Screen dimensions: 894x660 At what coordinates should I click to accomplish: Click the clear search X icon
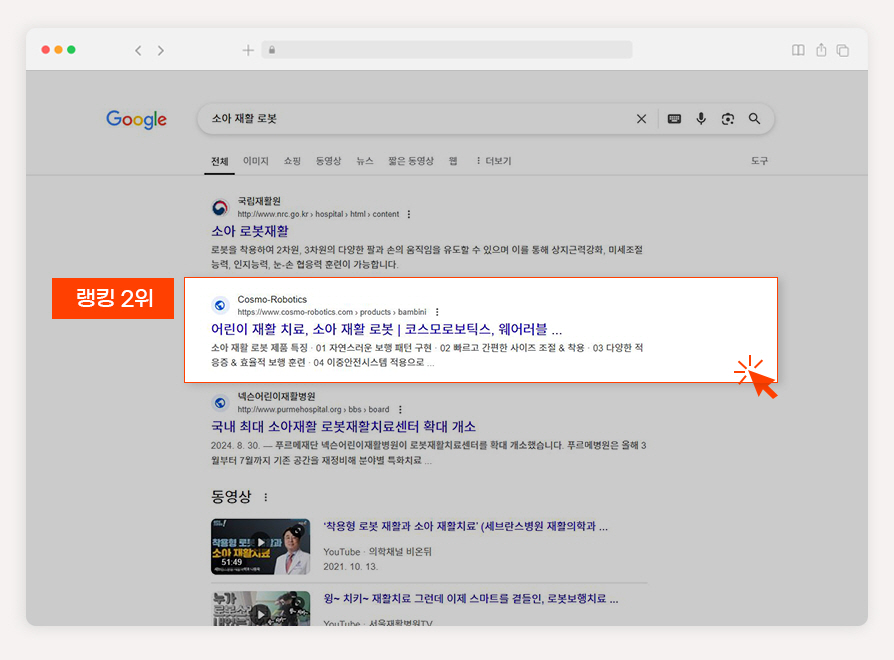641,119
